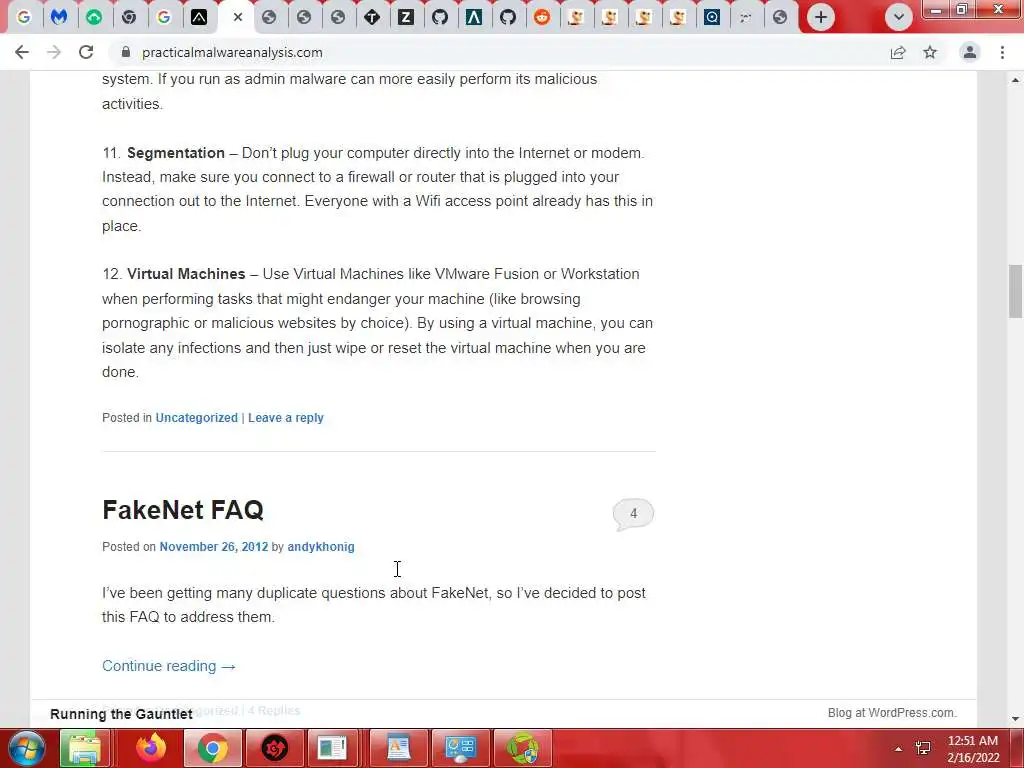Image resolution: width=1024 pixels, height=768 pixels.
Task: Open the Control Panel taskbar icon
Action: [460, 748]
